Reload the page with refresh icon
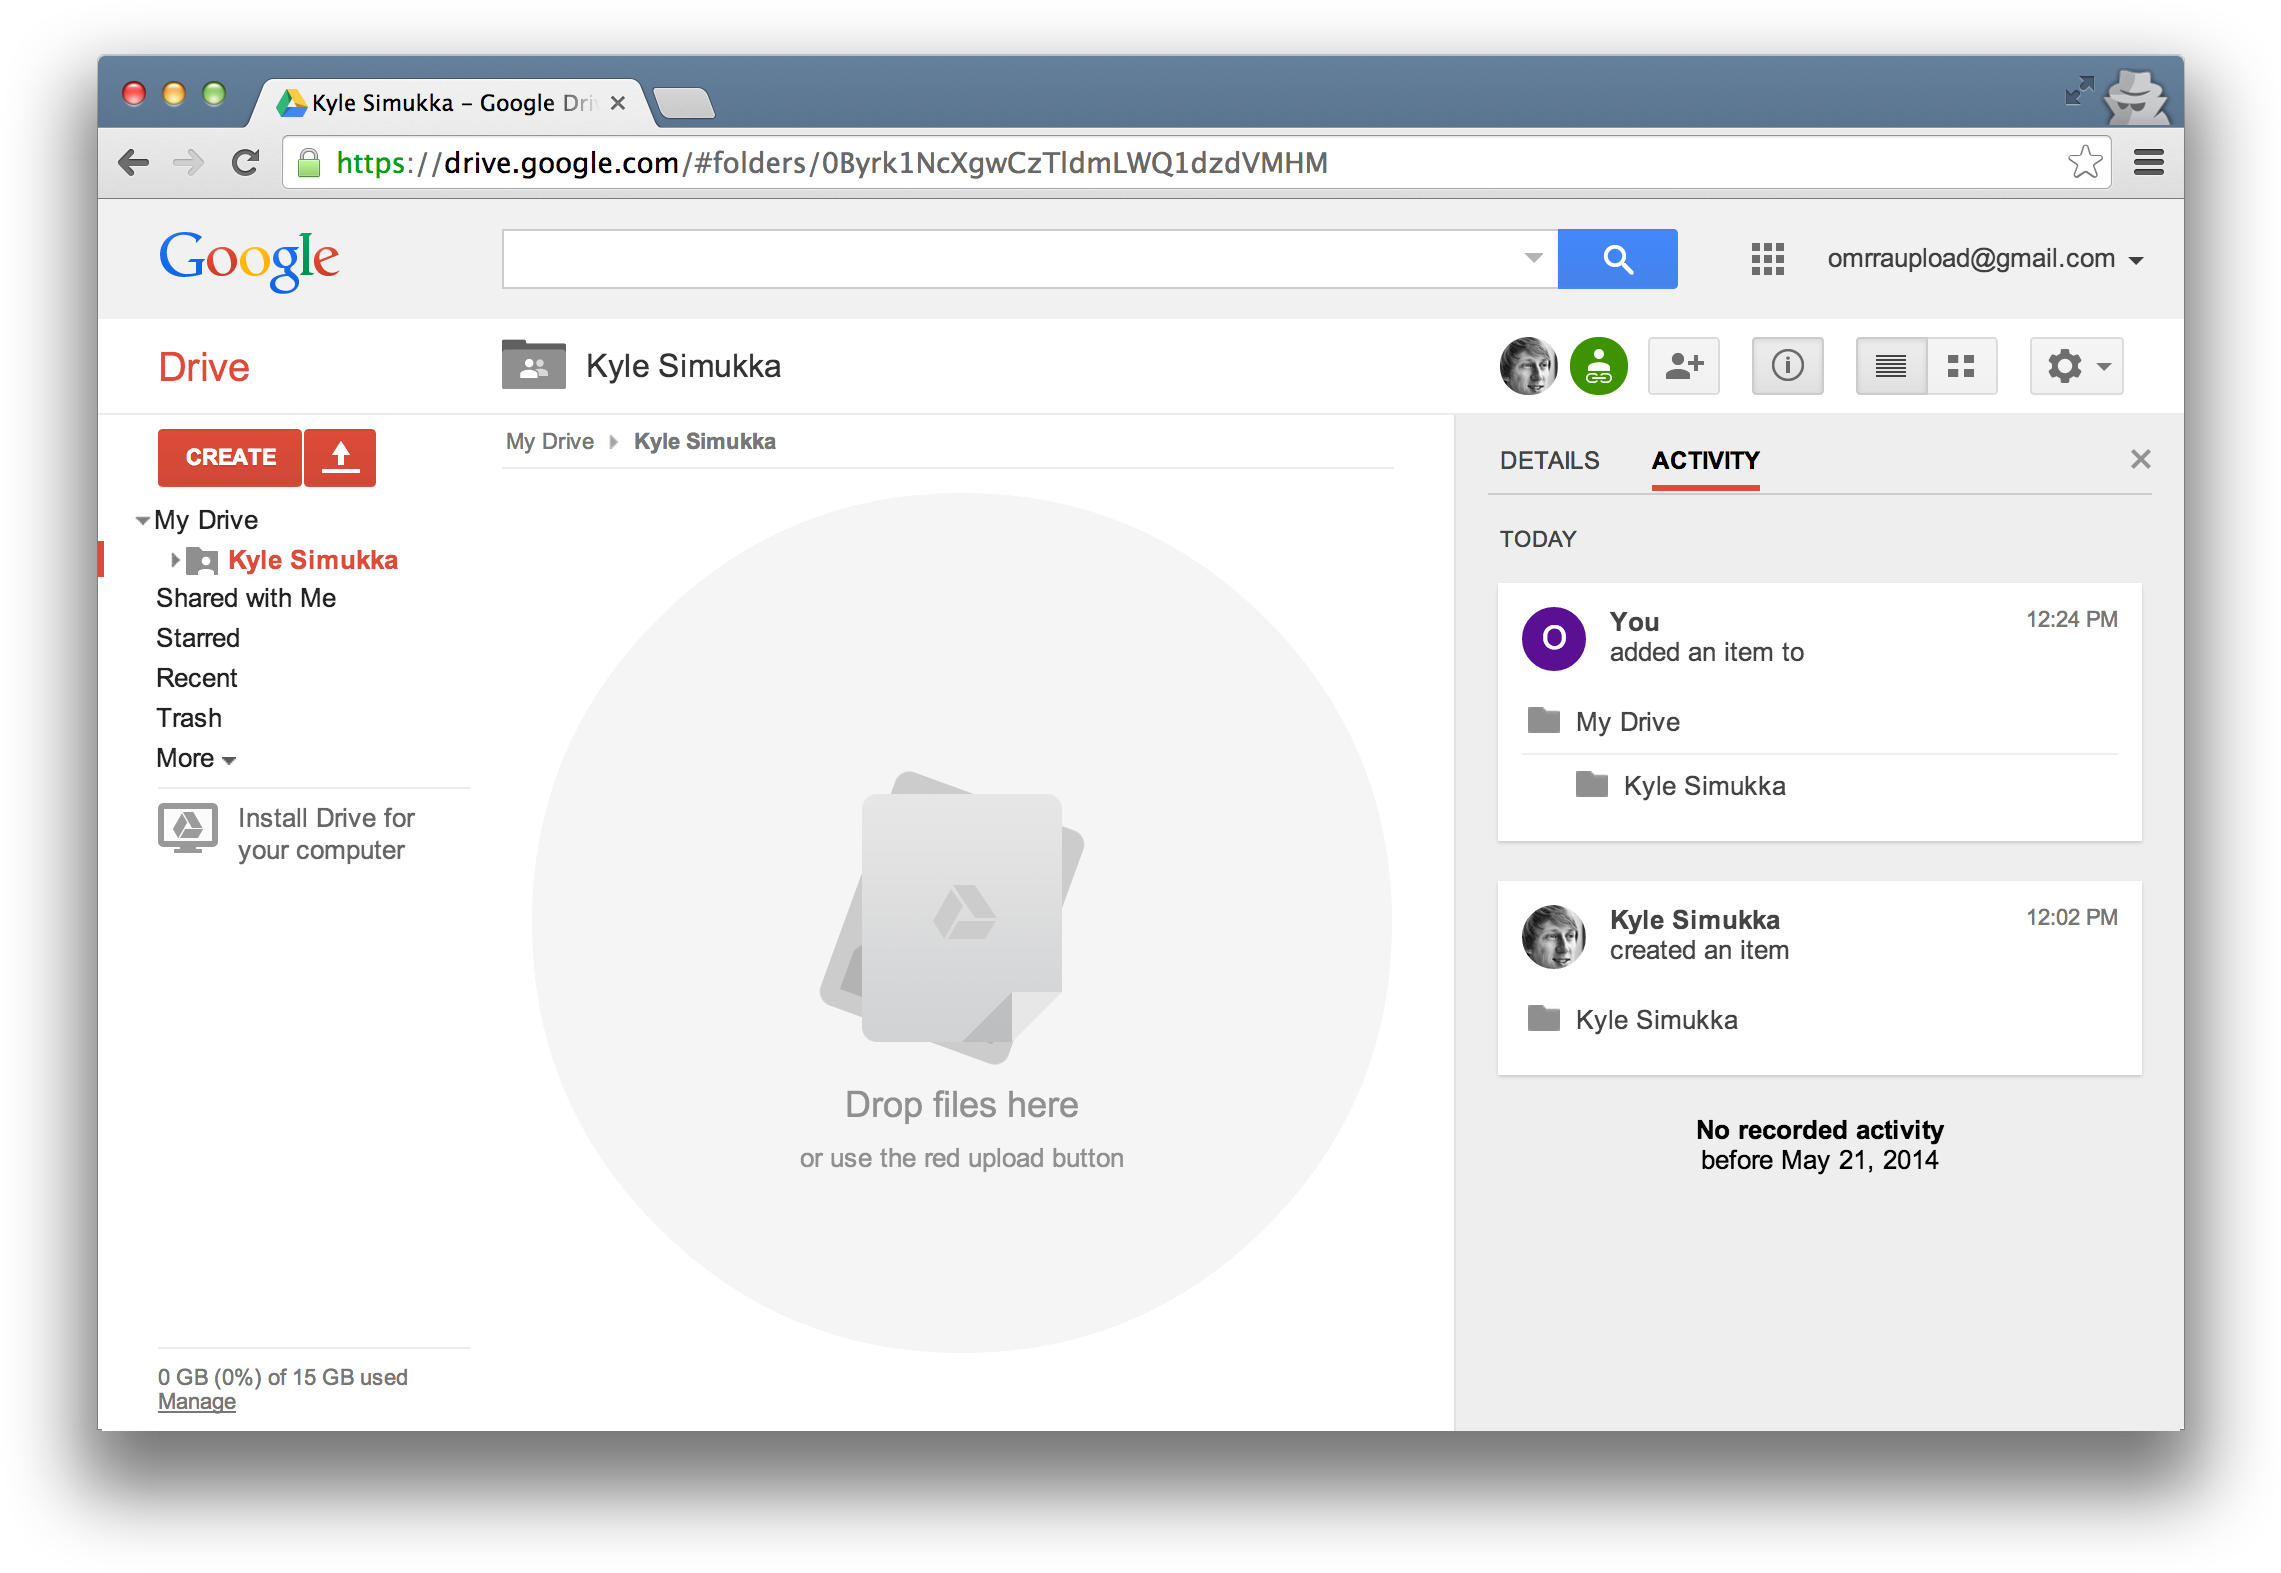 (245, 162)
